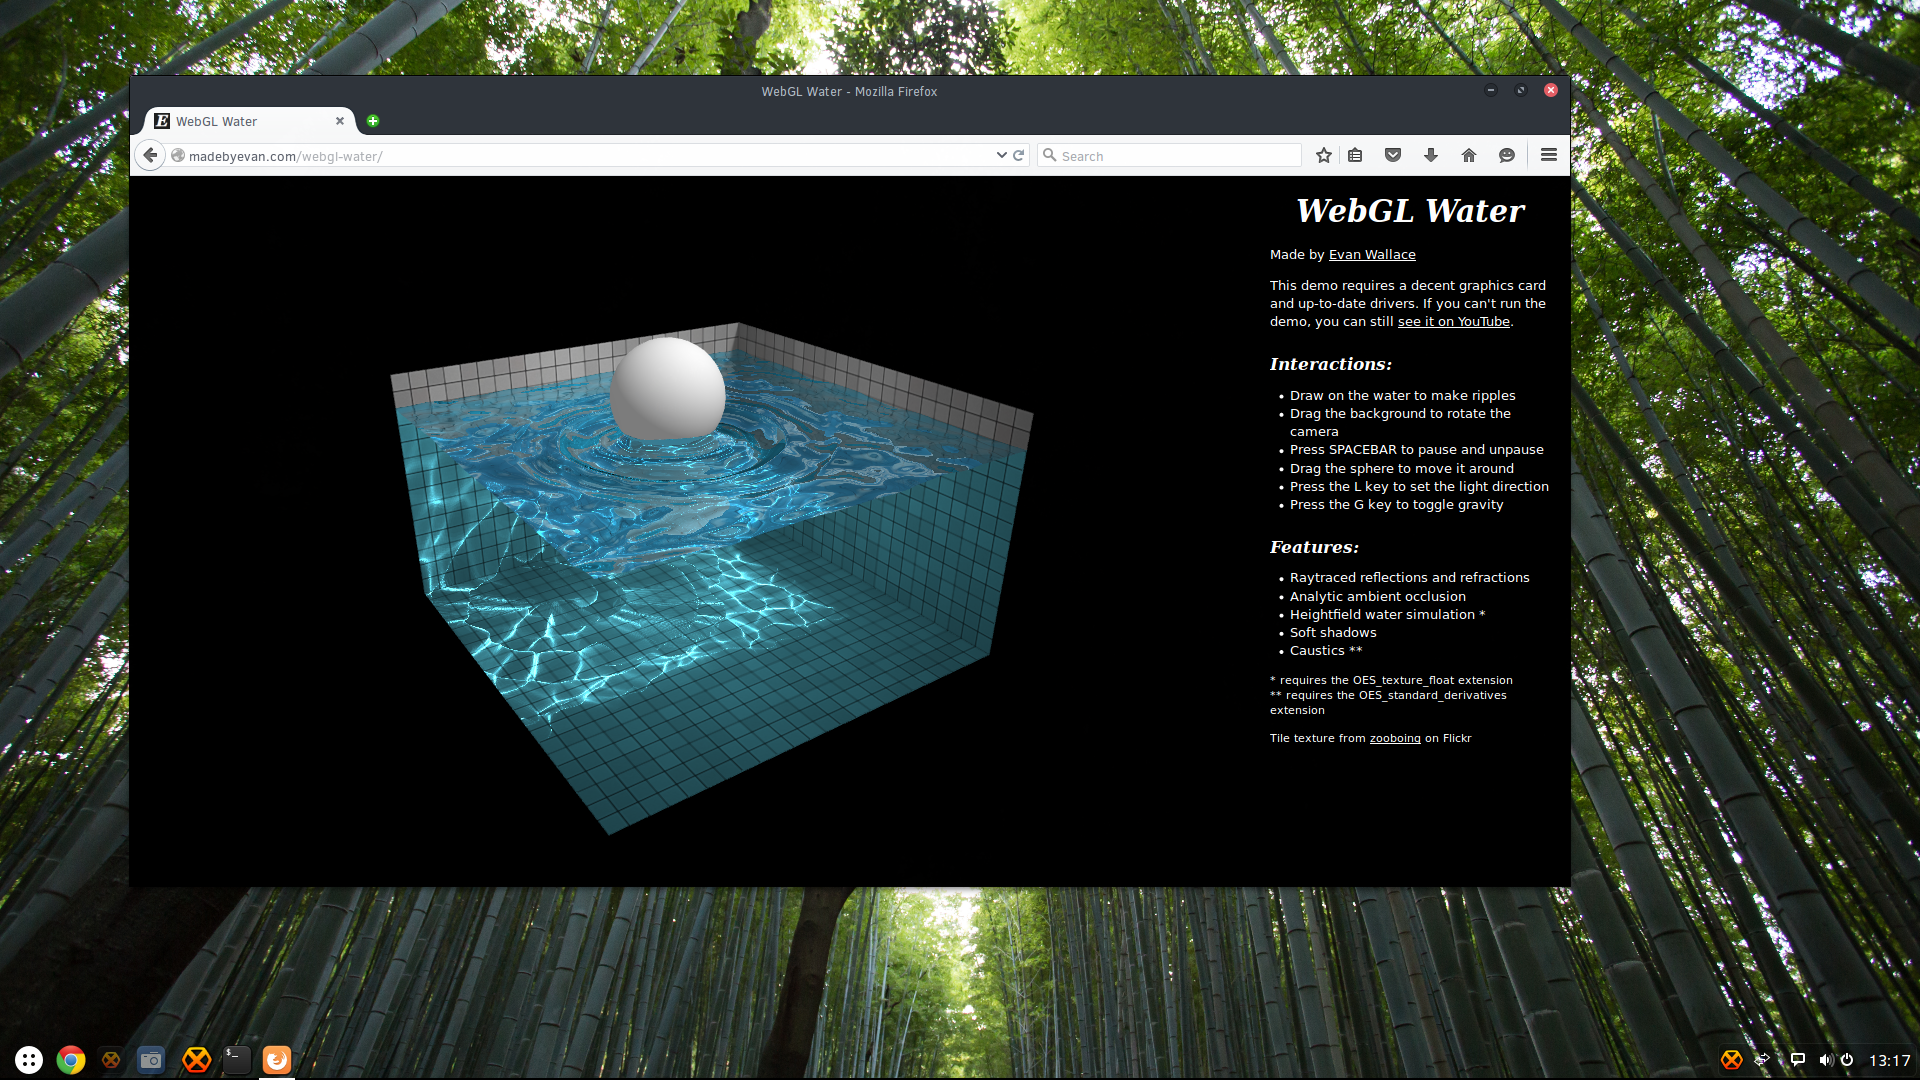Screen dimensions: 1920x1080
Task: Show bookmarks list icon in toolbar
Action: (x=1355, y=155)
